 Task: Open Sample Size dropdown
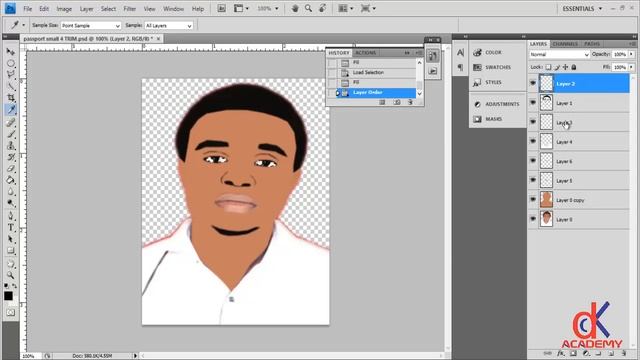click(91, 25)
